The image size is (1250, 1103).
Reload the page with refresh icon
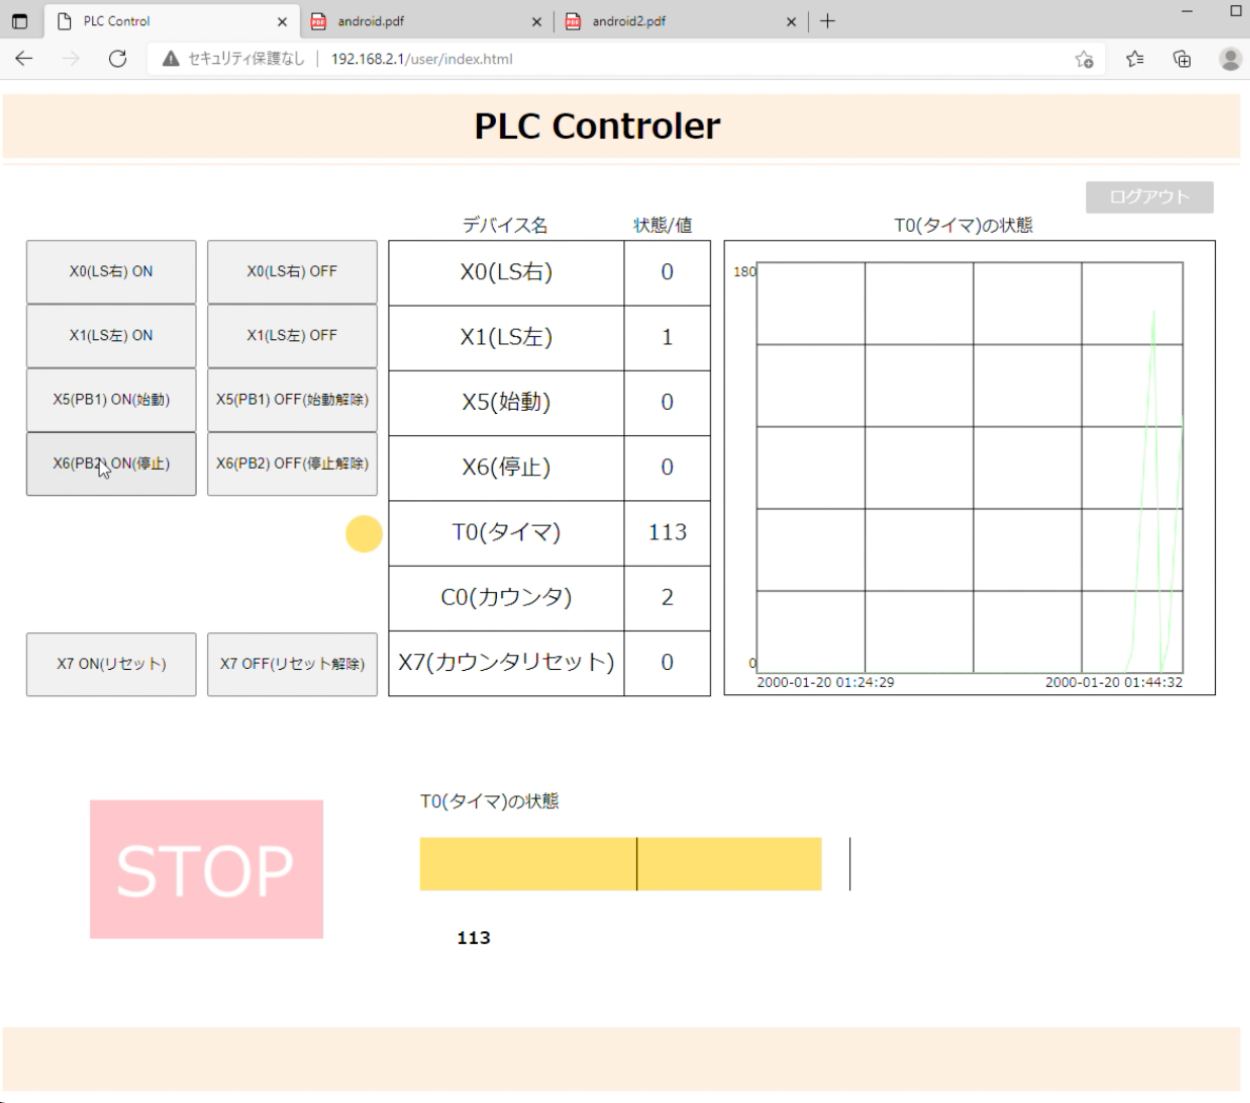click(x=118, y=59)
